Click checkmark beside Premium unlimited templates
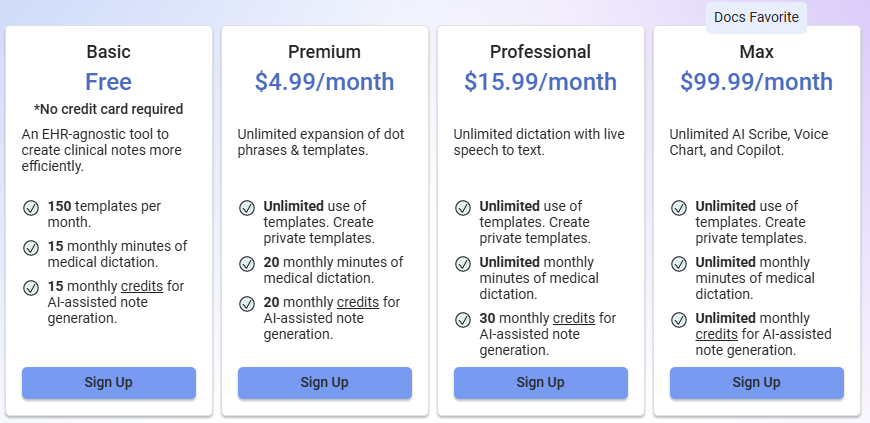Viewport: 870px width, 423px height. coord(247,208)
